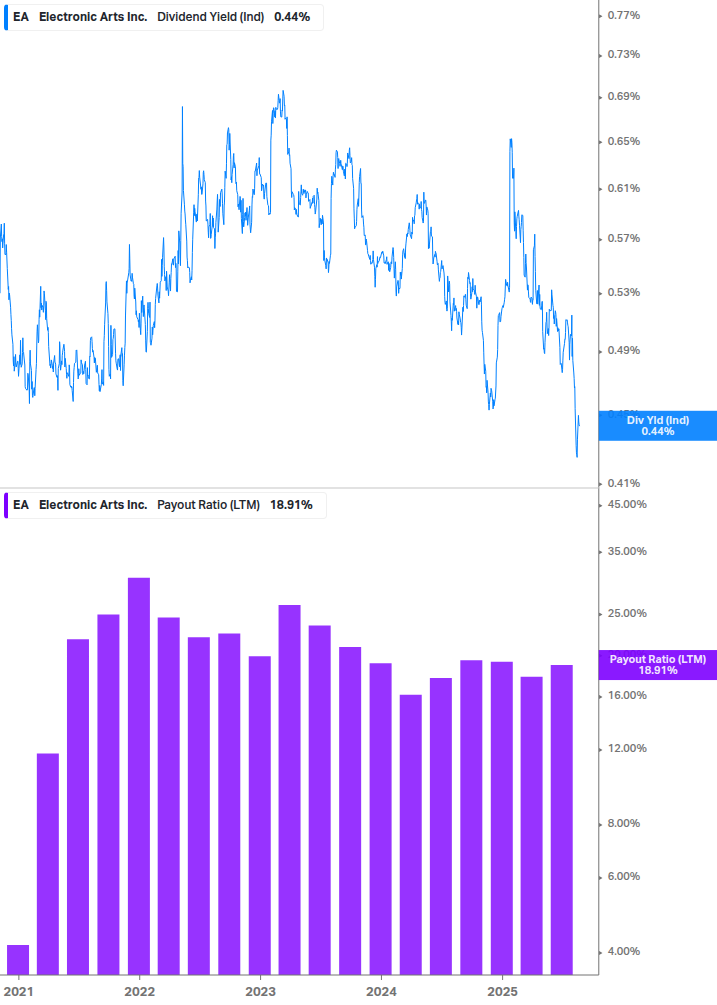
Task: Click the 0.49% label on the yield axis
Action: [x=623, y=351]
